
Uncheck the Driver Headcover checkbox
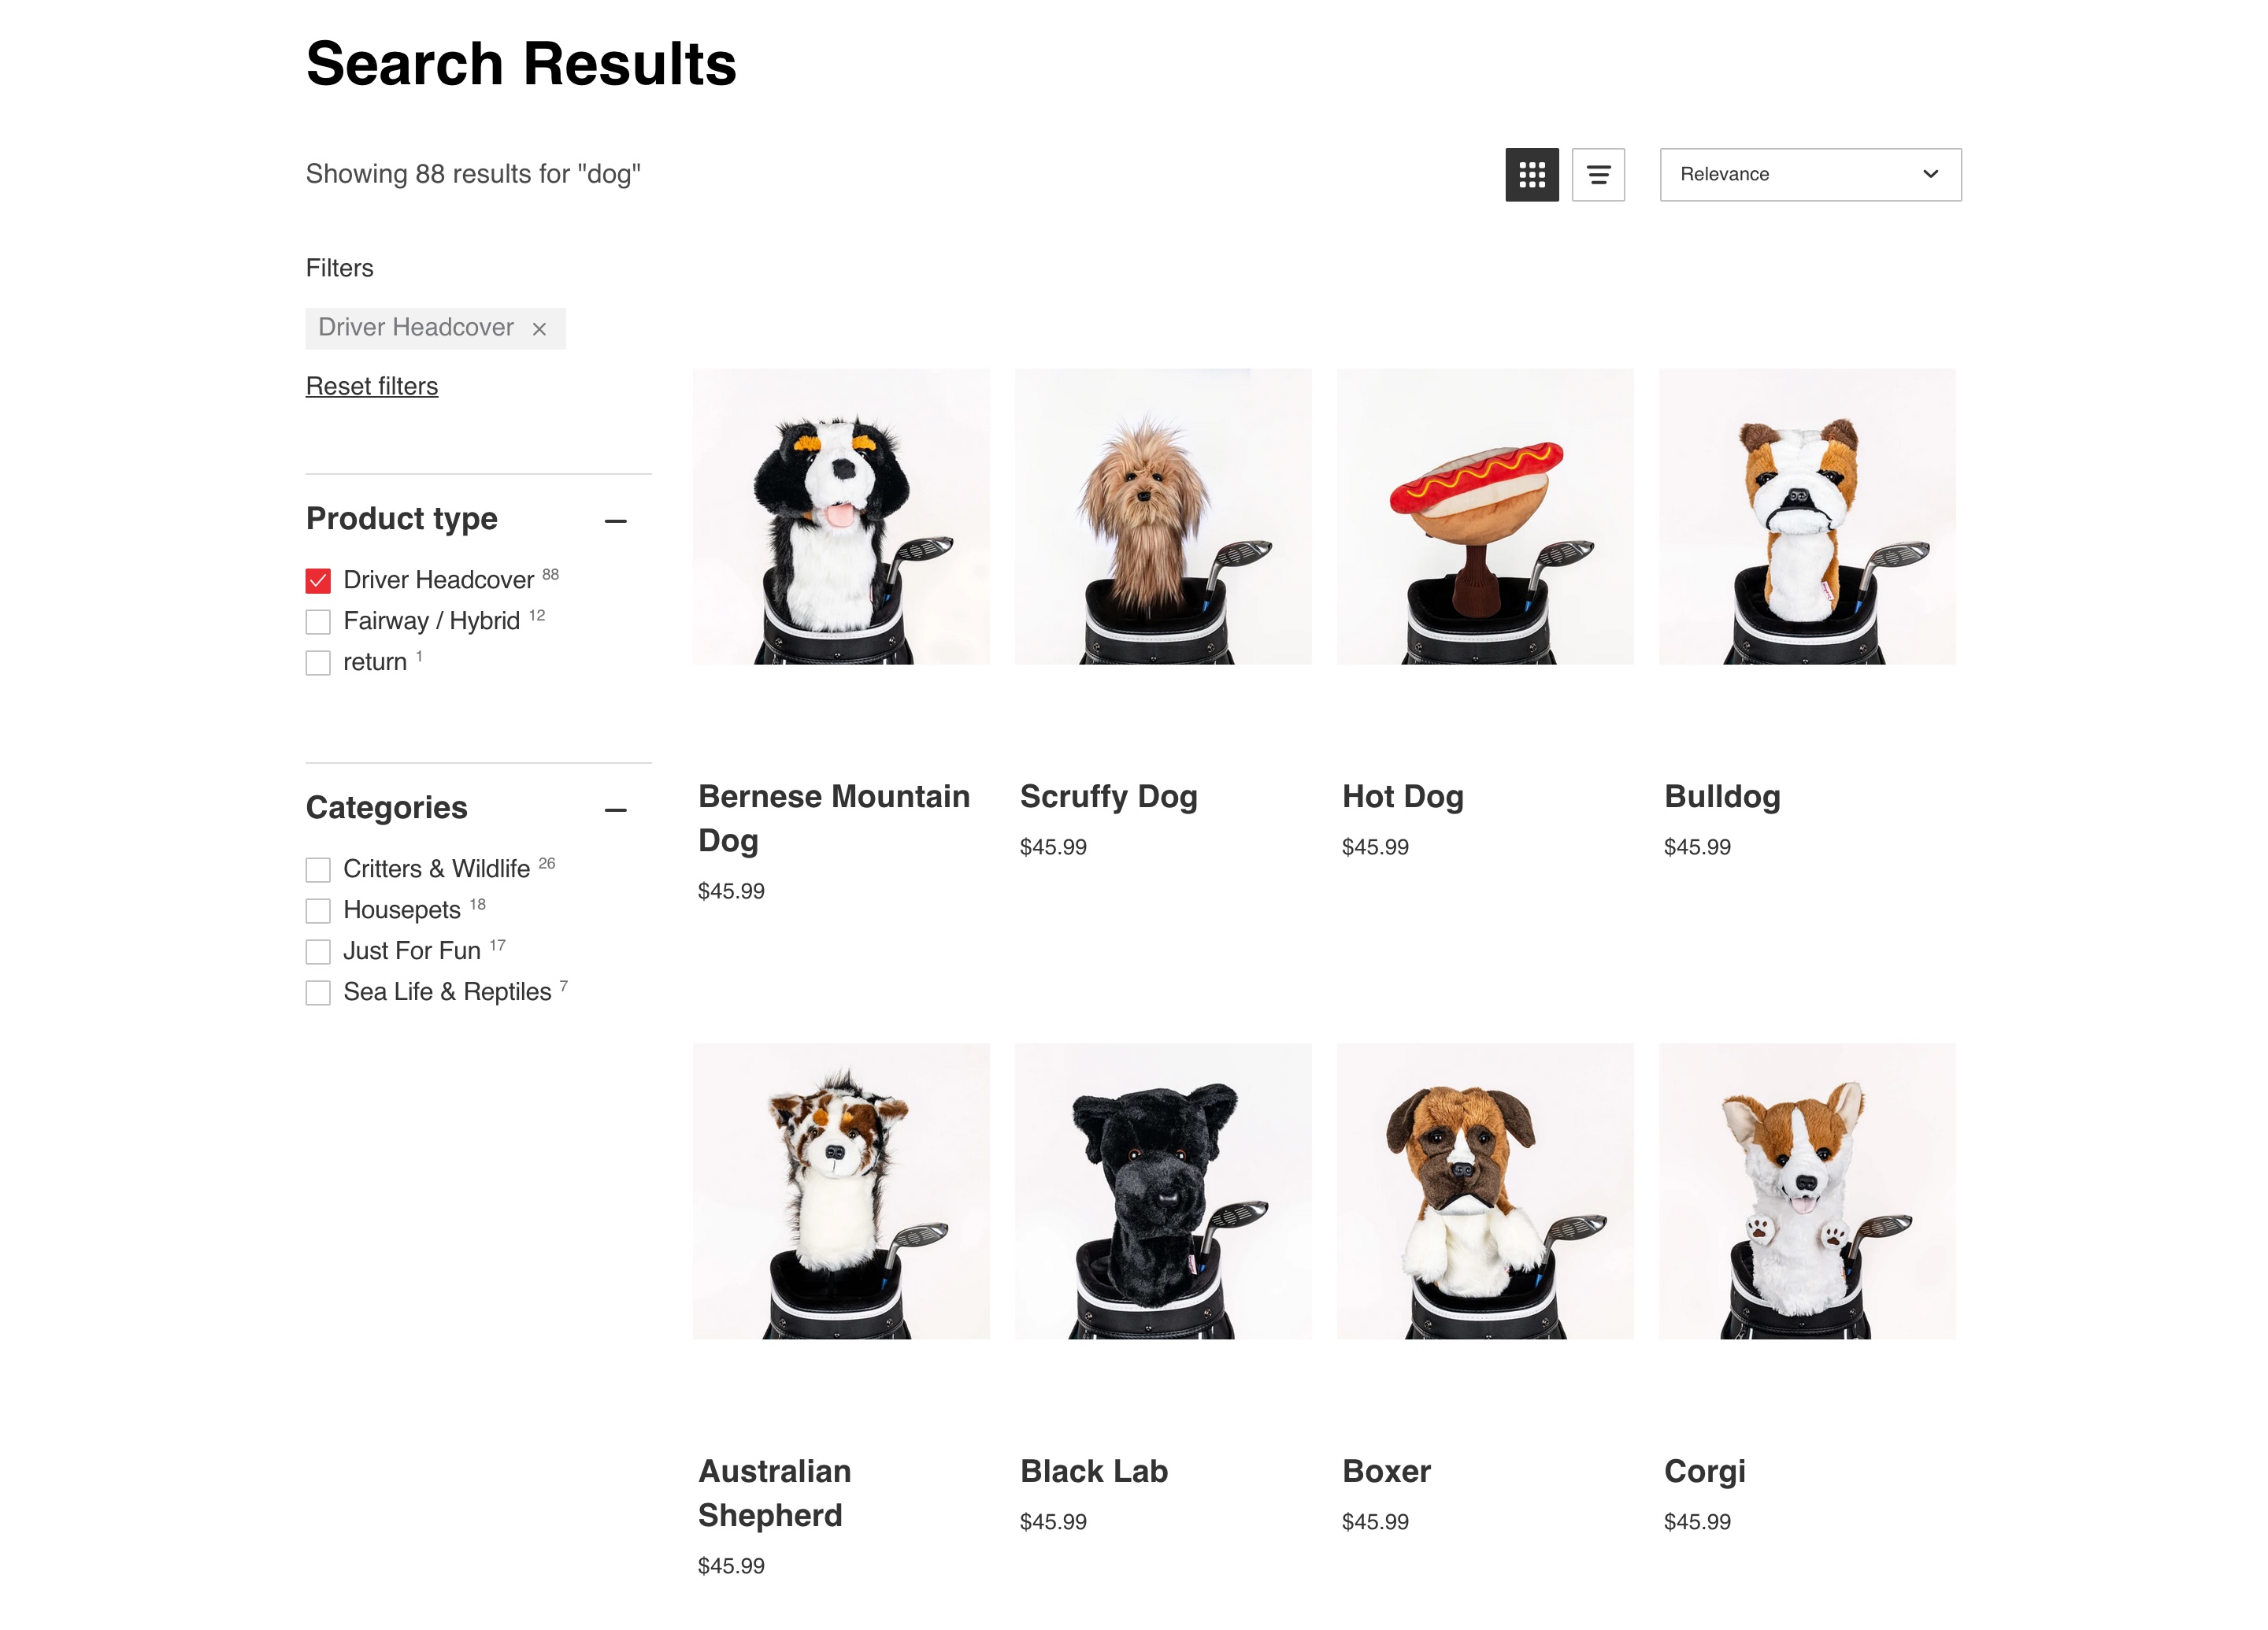[x=318, y=581]
